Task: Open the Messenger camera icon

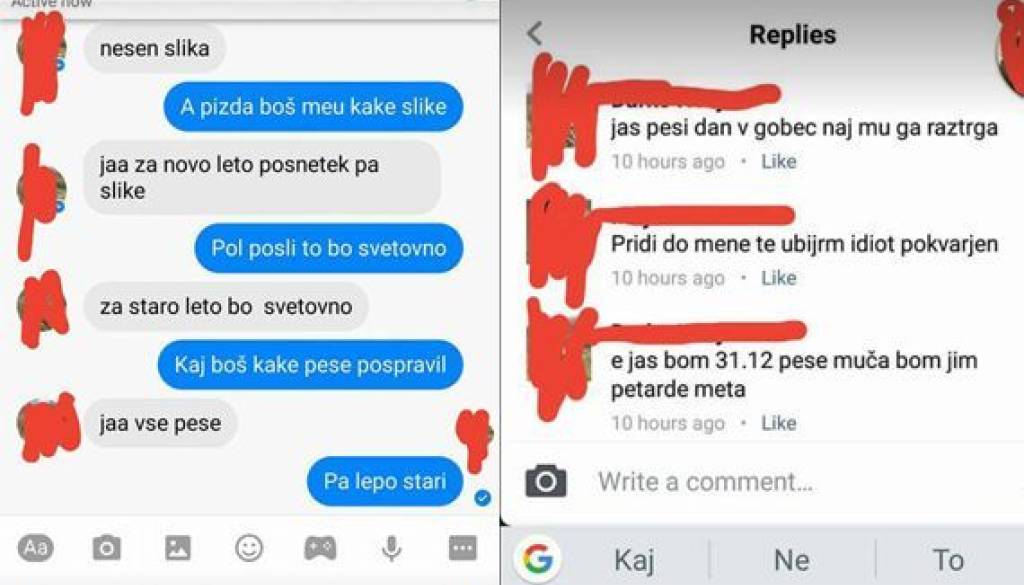Action: [x=106, y=548]
